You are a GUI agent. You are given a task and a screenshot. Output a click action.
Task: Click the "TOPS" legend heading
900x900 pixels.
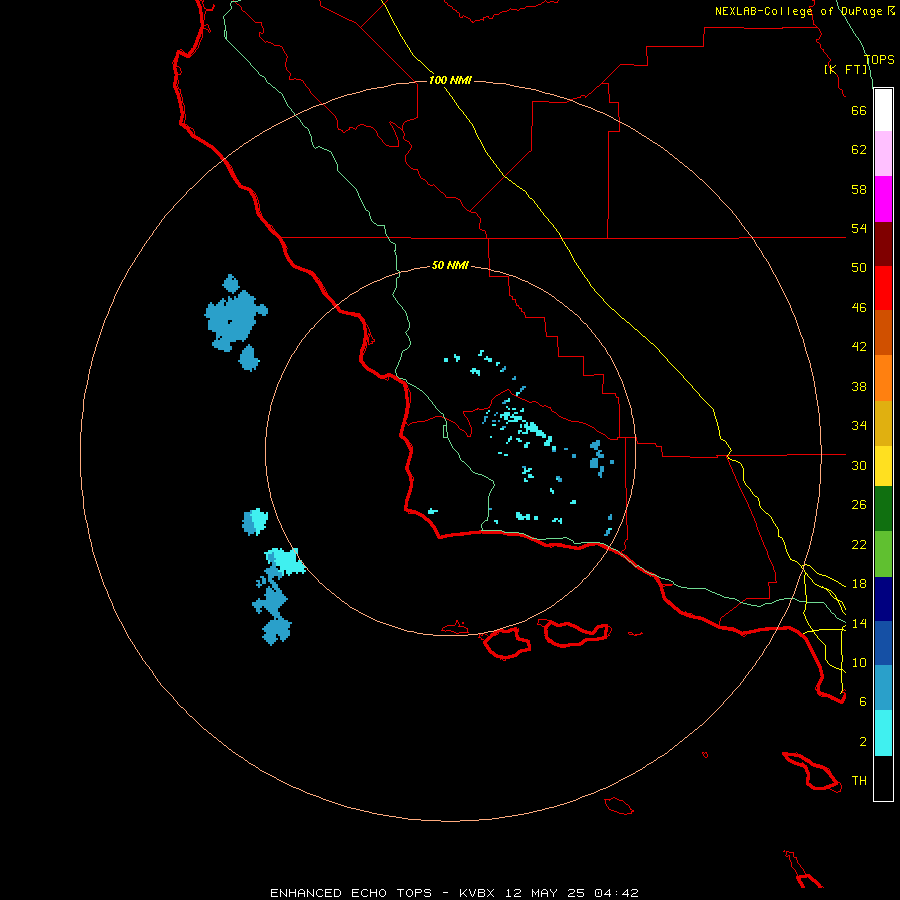879,59
